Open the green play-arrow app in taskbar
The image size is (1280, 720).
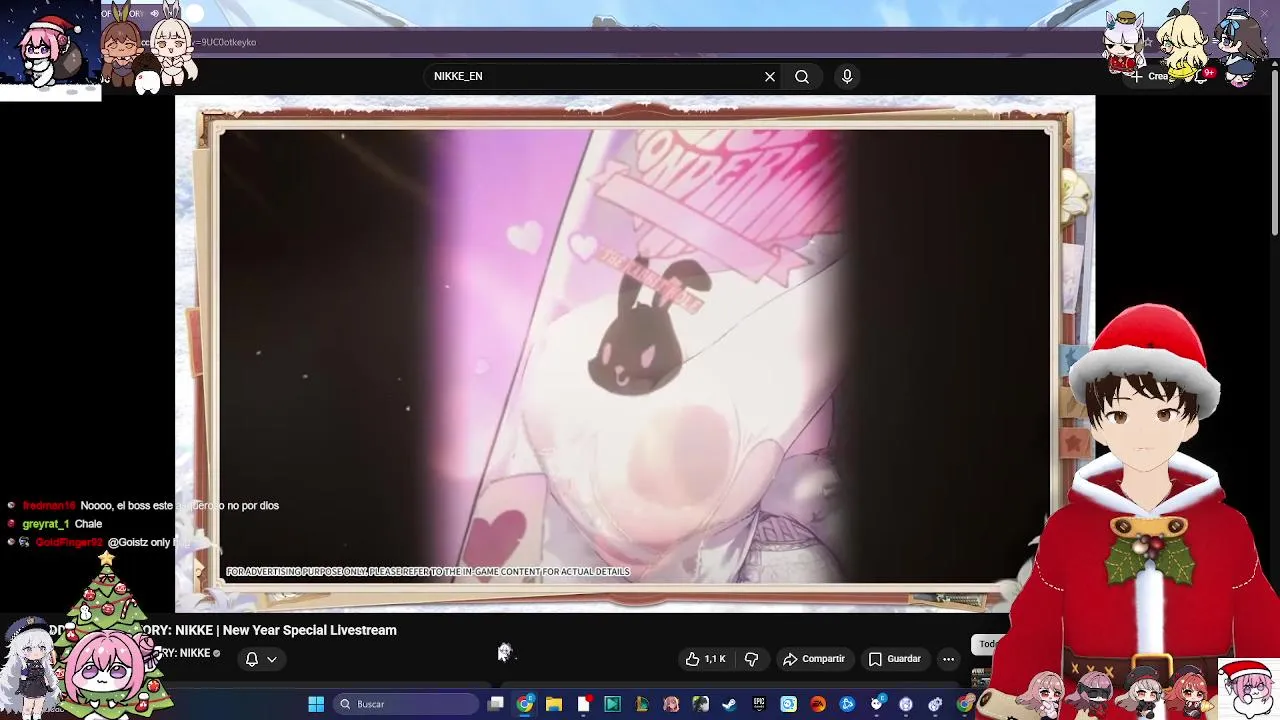(x=612, y=704)
